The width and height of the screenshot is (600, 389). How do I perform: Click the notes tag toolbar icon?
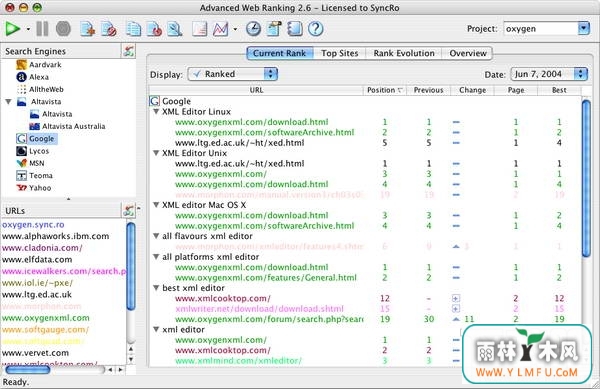pyautogui.click(x=274, y=29)
